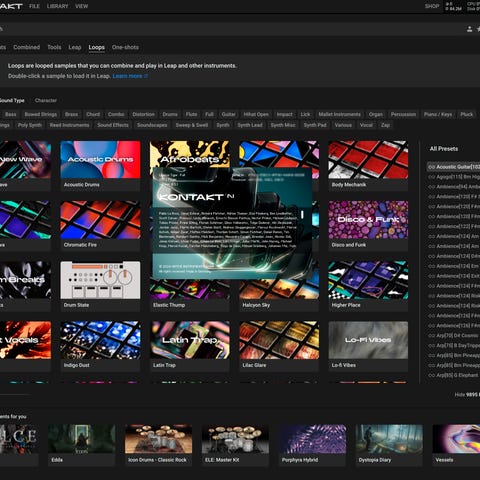This screenshot has height=480, width=480.
Task: Click loop icon beside Acoustic Guitar preset
Action: [432, 167]
